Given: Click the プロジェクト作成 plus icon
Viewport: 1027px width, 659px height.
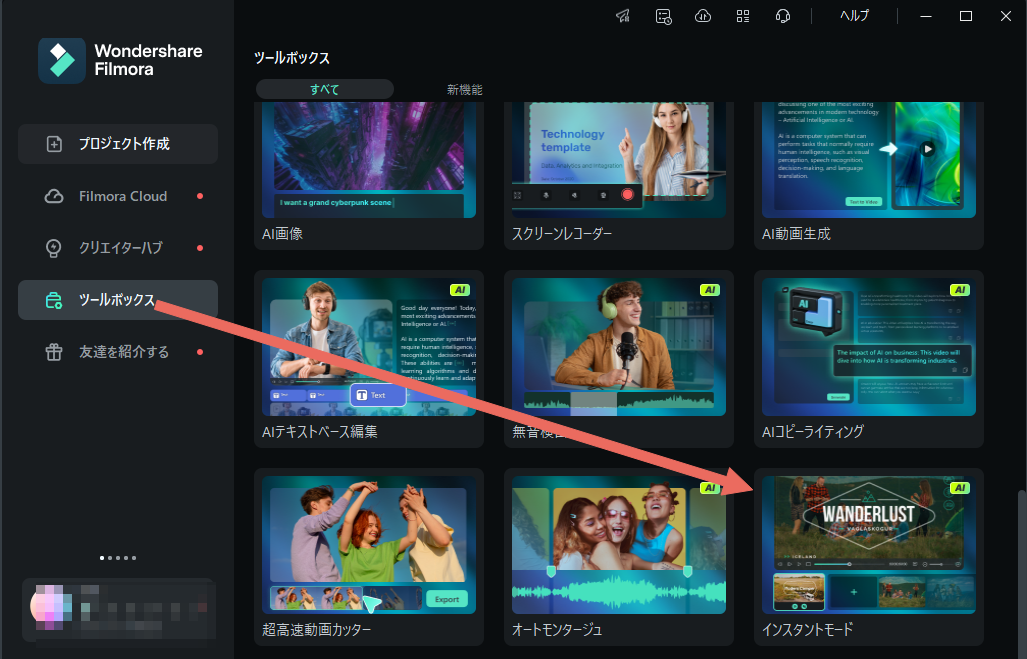Looking at the screenshot, I should (x=54, y=144).
